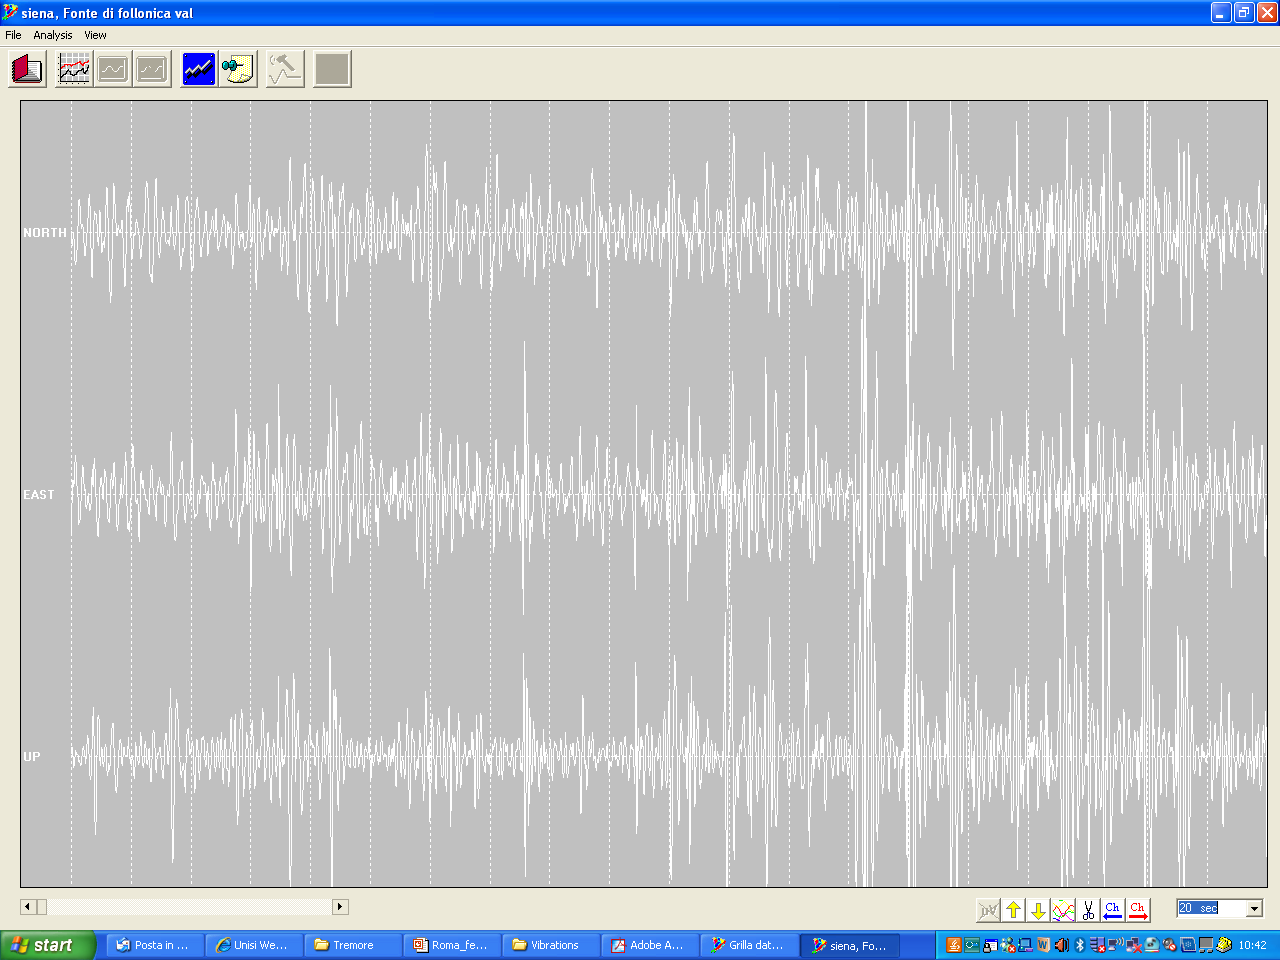Select the scissors cut tool

[x=1088, y=910]
